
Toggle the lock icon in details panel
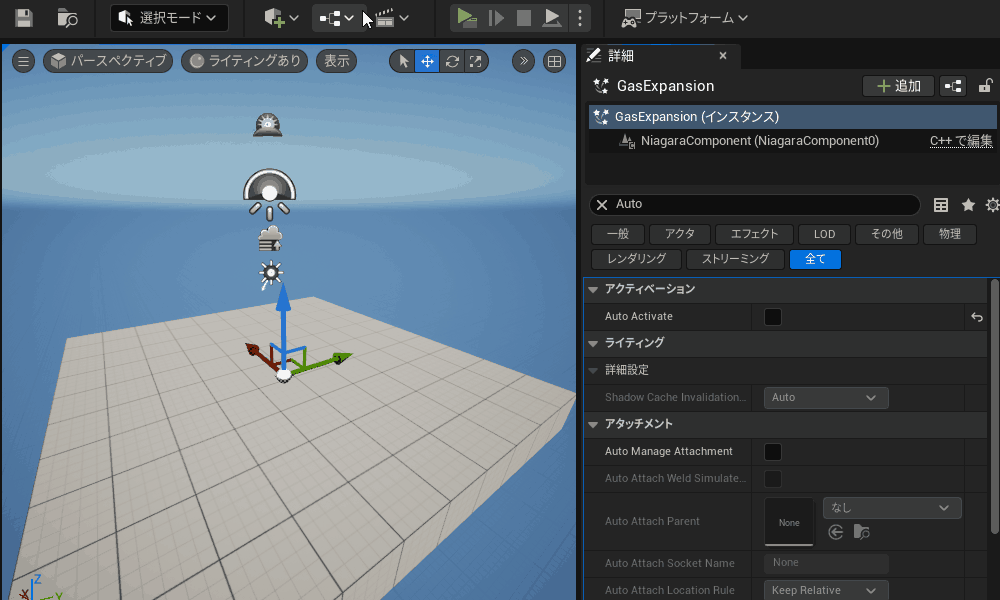point(985,86)
